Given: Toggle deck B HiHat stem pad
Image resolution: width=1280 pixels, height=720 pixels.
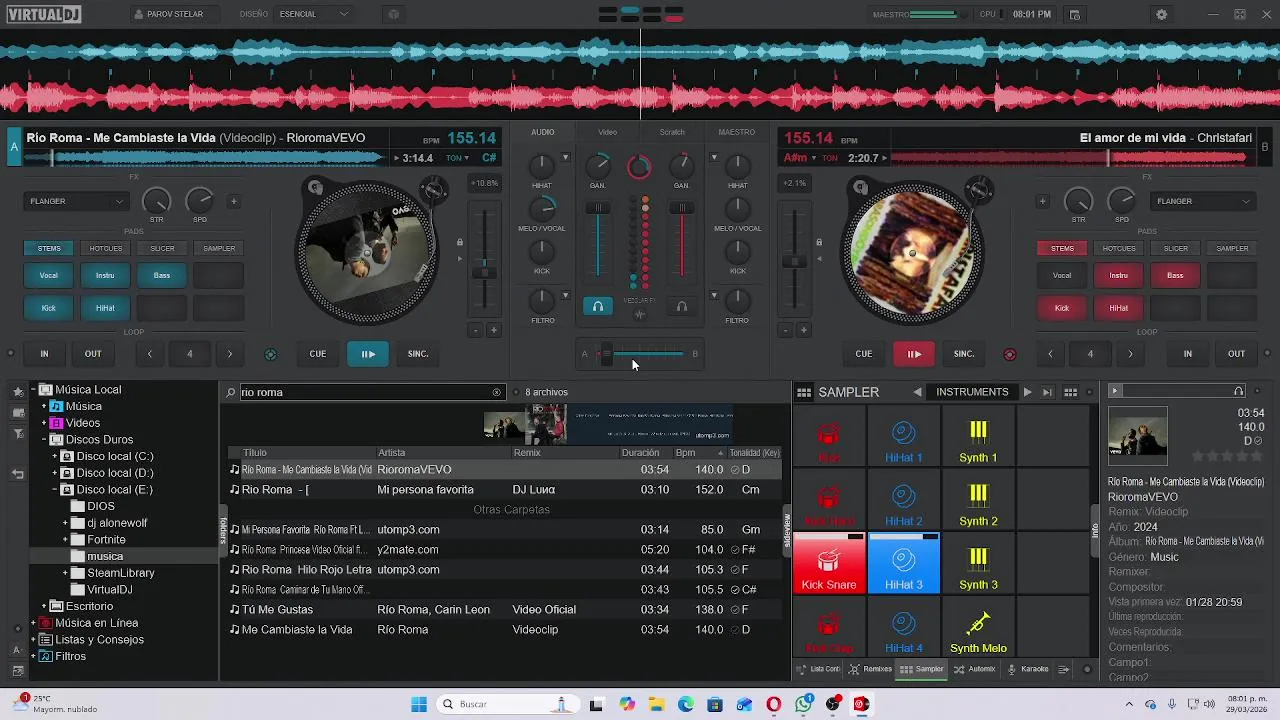Looking at the screenshot, I should pyautogui.click(x=1119, y=308).
